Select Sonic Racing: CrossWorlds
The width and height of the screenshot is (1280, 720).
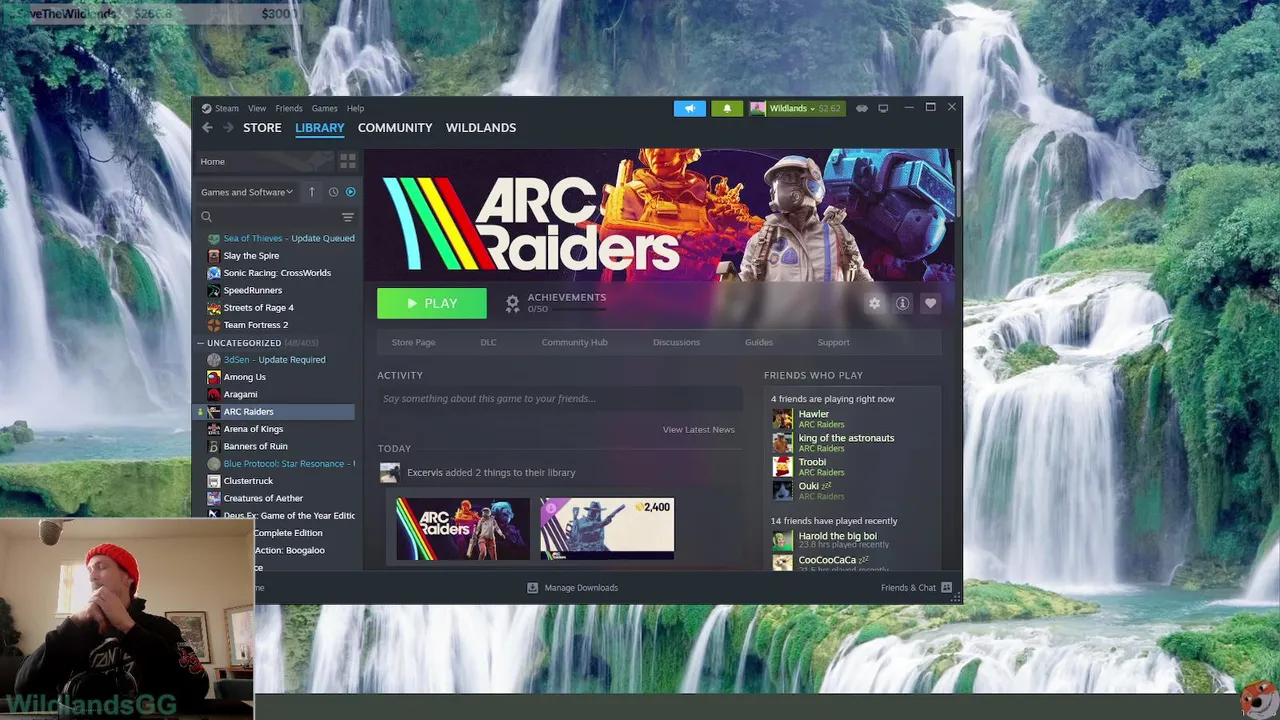click(276, 273)
